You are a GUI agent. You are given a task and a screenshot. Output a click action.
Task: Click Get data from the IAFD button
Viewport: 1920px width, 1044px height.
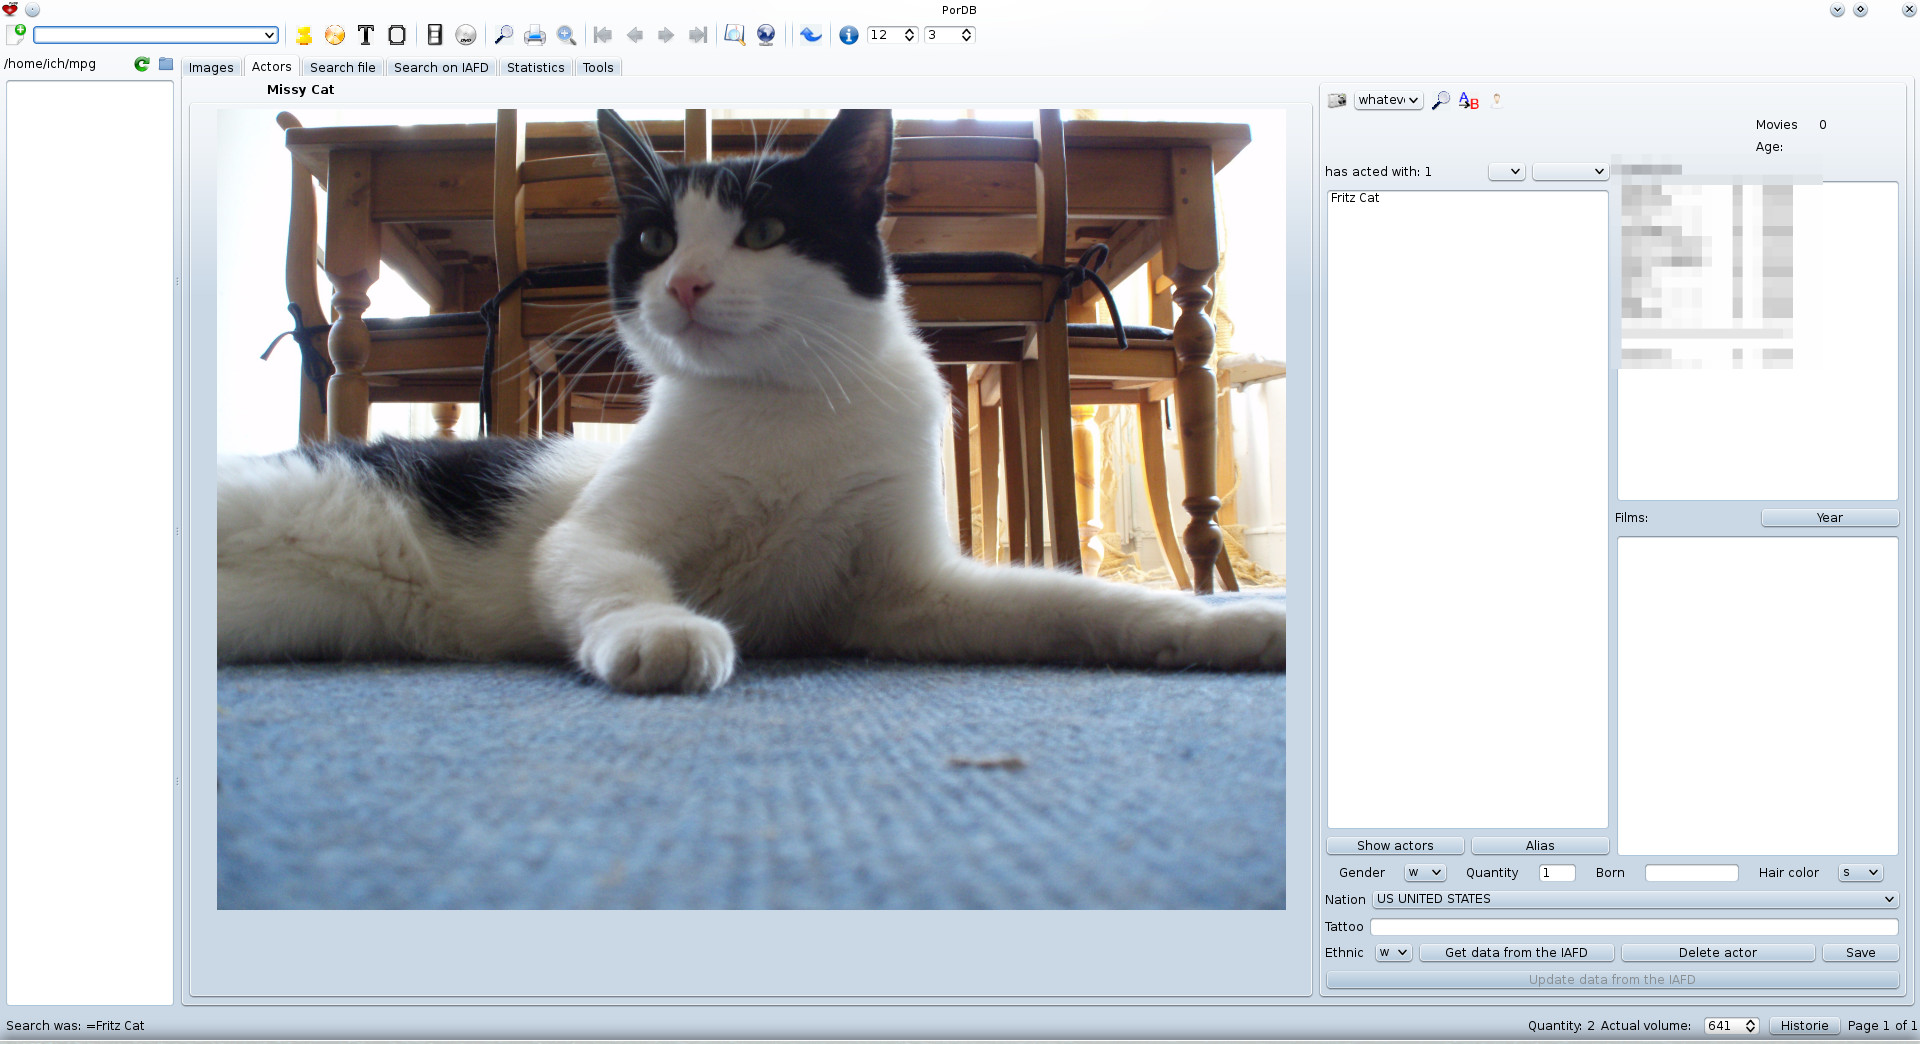pyautogui.click(x=1516, y=952)
